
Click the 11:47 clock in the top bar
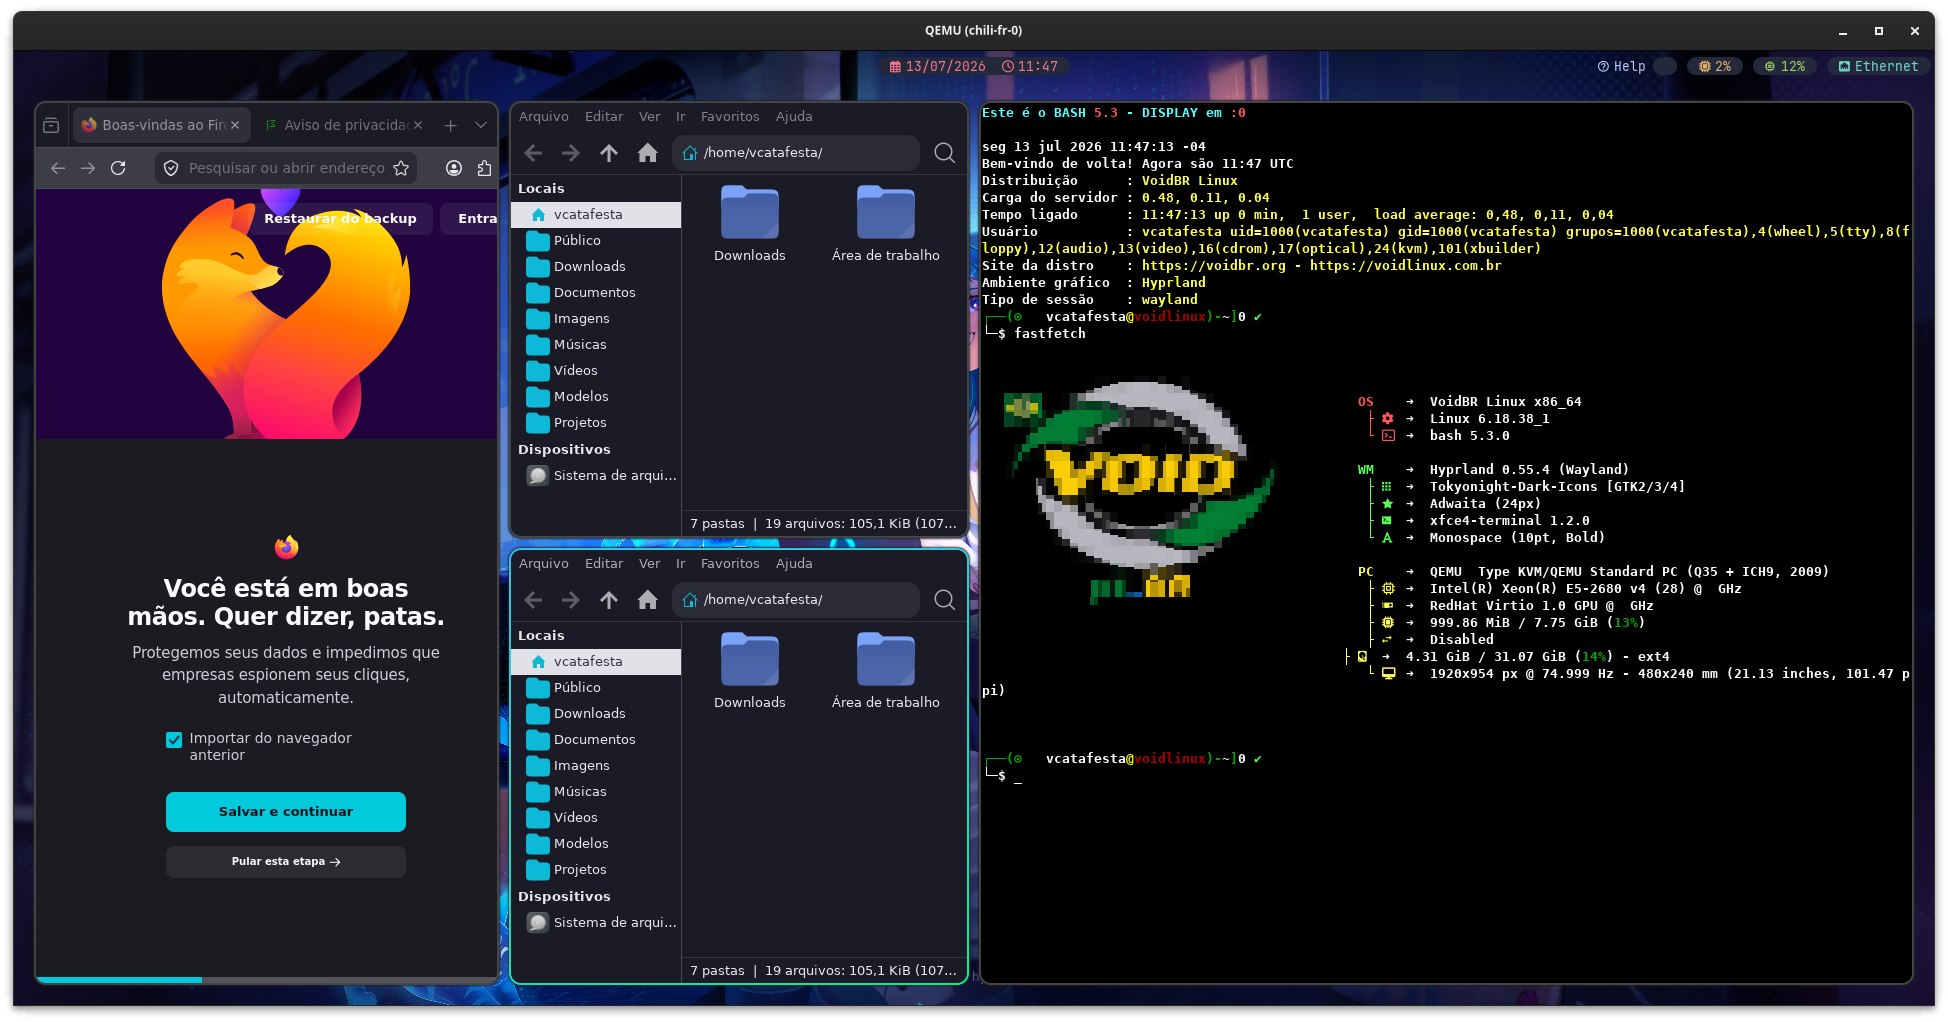1030,67
